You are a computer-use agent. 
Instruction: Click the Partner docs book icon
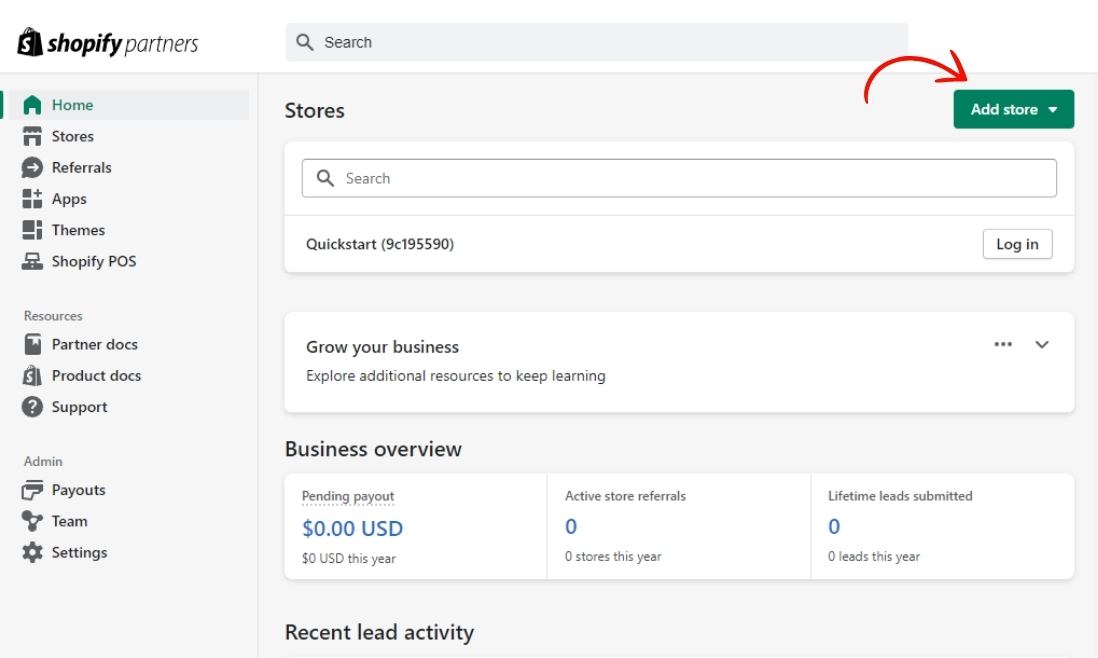click(x=32, y=344)
